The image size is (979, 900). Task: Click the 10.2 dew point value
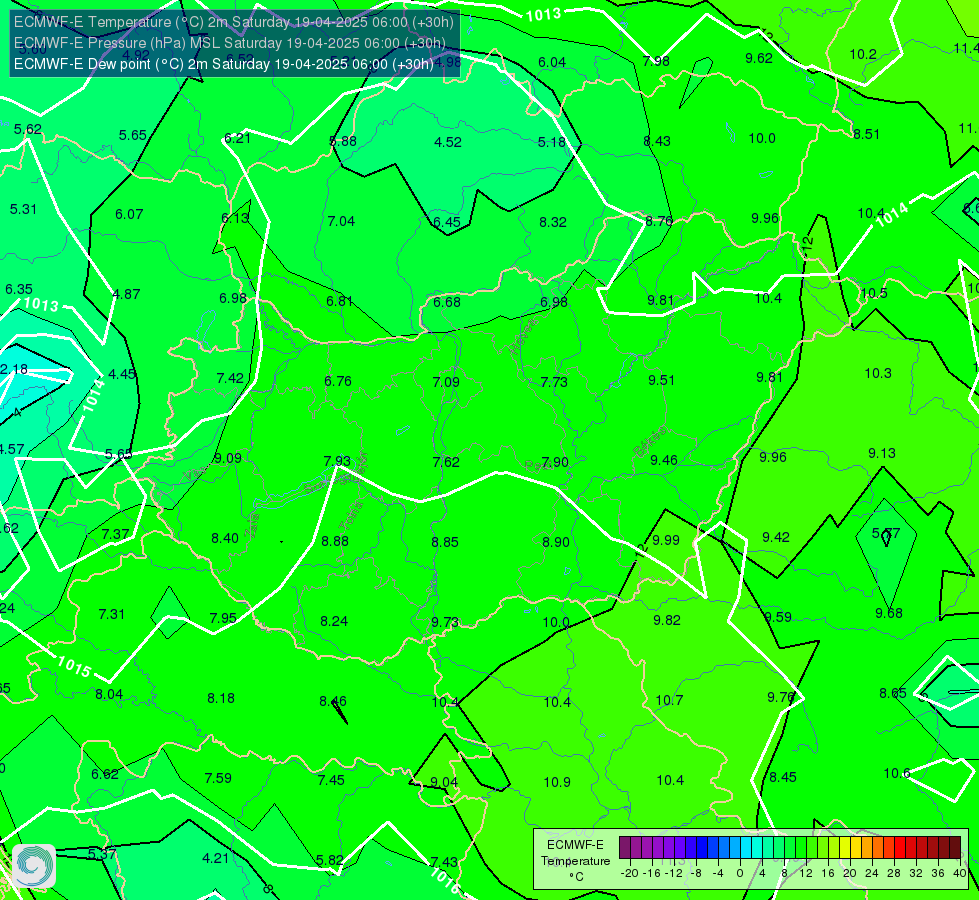coord(863,54)
